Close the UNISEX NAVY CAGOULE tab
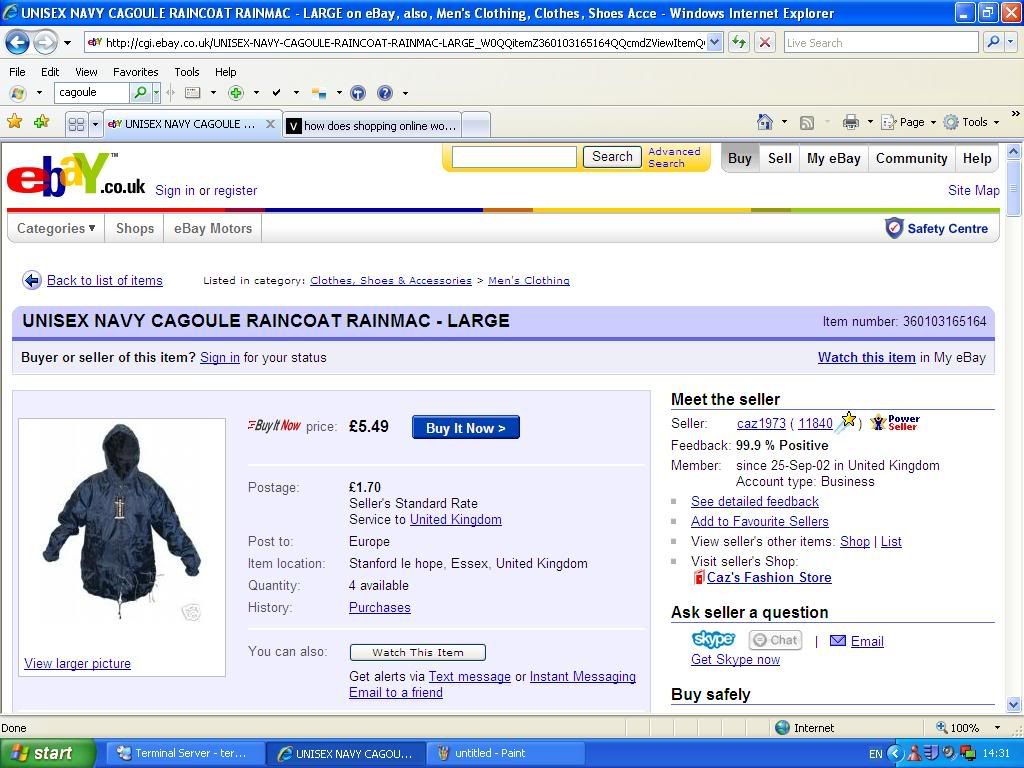This screenshot has height=768, width=1024. (270, 123)
